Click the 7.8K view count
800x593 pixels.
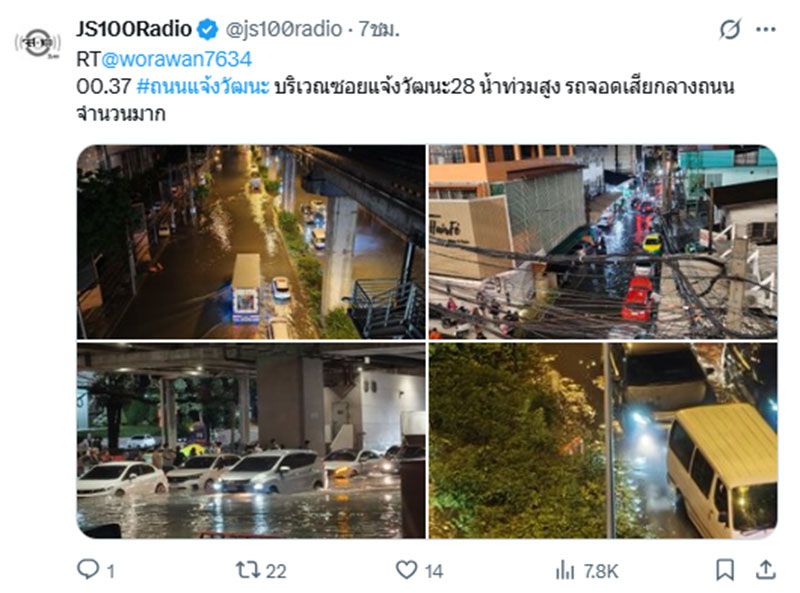pos(602,571)
